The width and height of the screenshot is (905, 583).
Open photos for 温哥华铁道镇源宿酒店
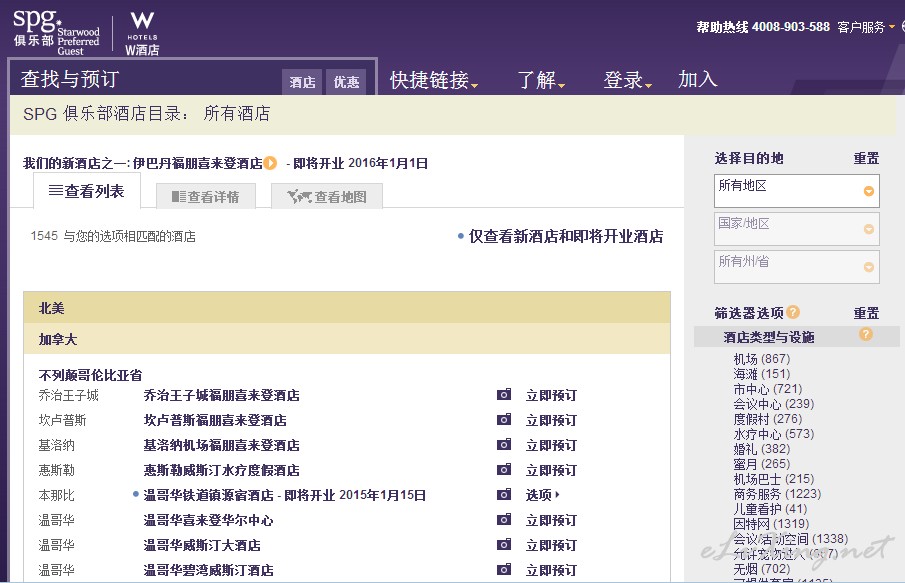point(504,495)
